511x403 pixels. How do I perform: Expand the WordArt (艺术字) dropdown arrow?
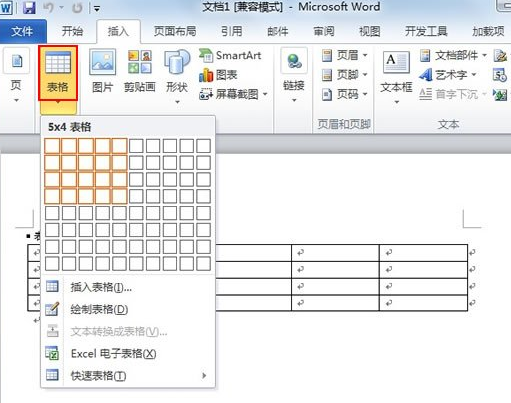[474, 75]
